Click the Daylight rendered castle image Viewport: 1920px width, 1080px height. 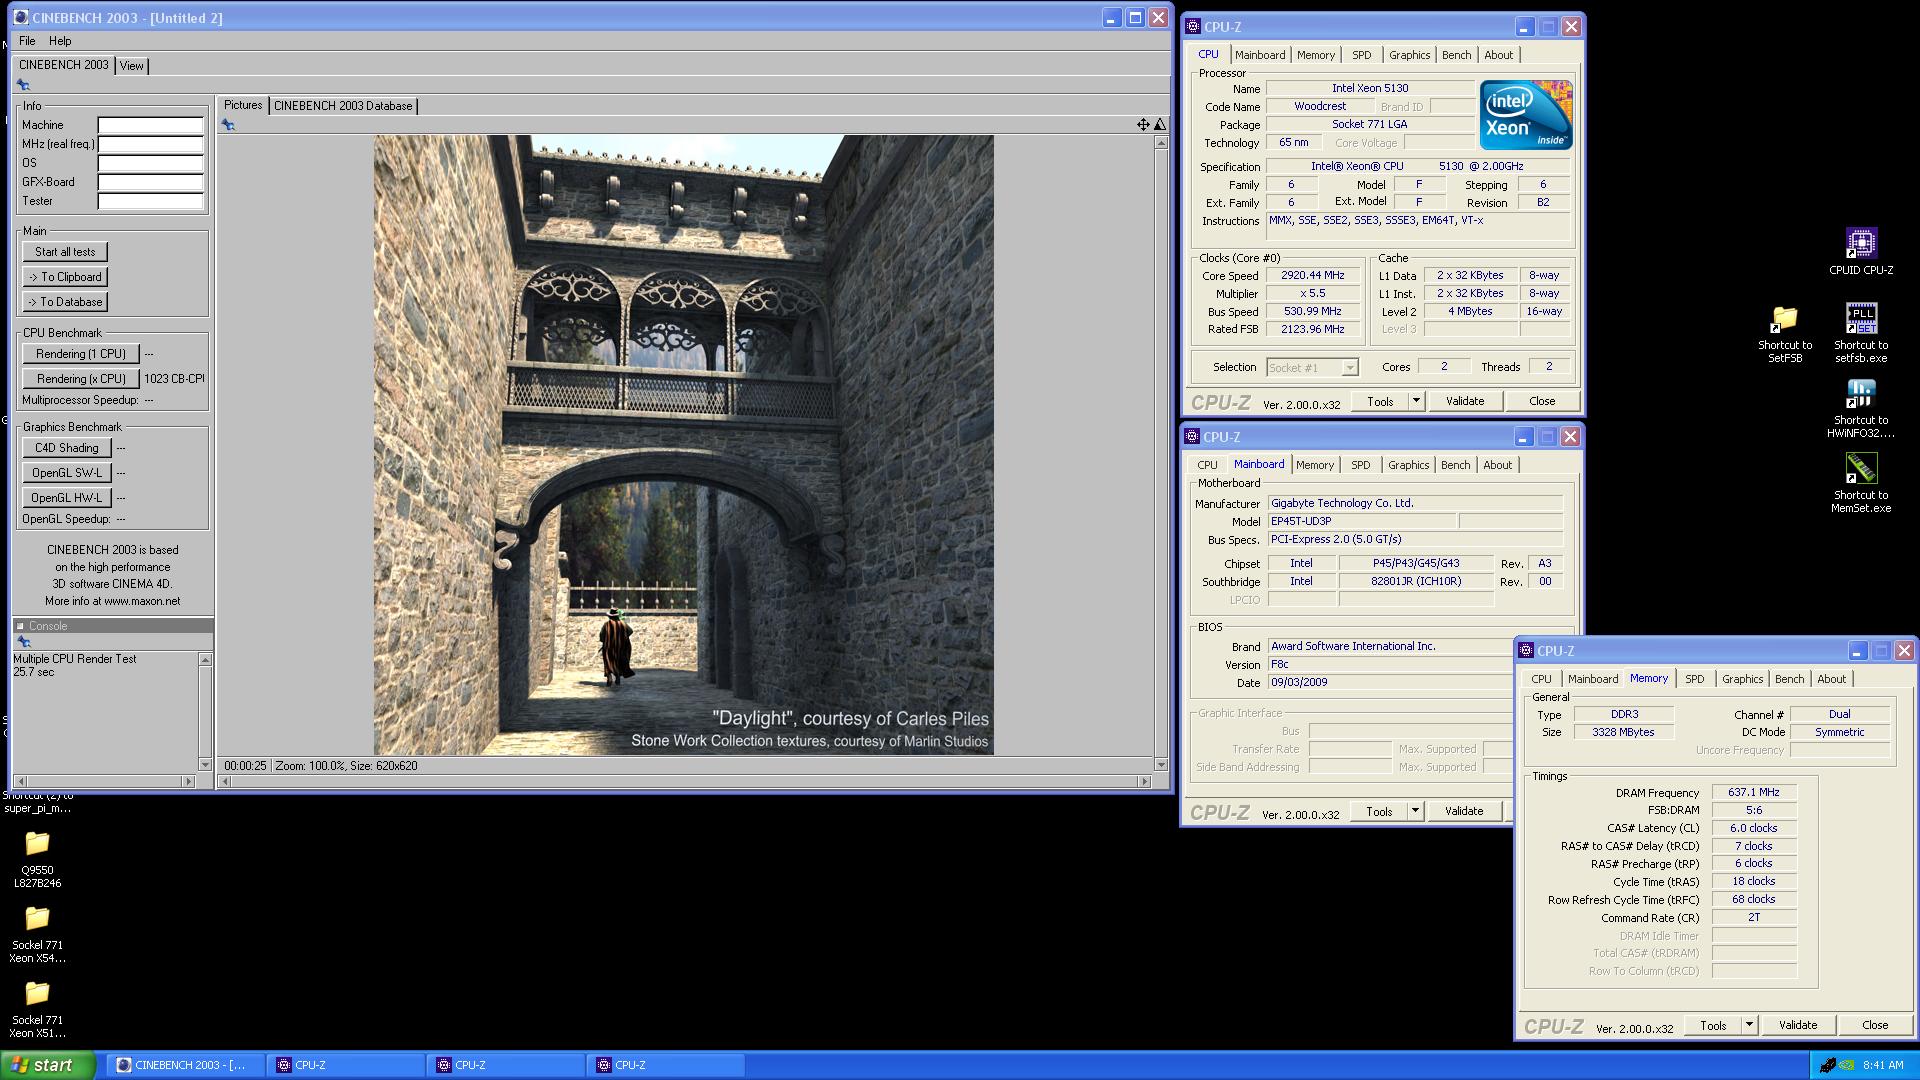684,445
